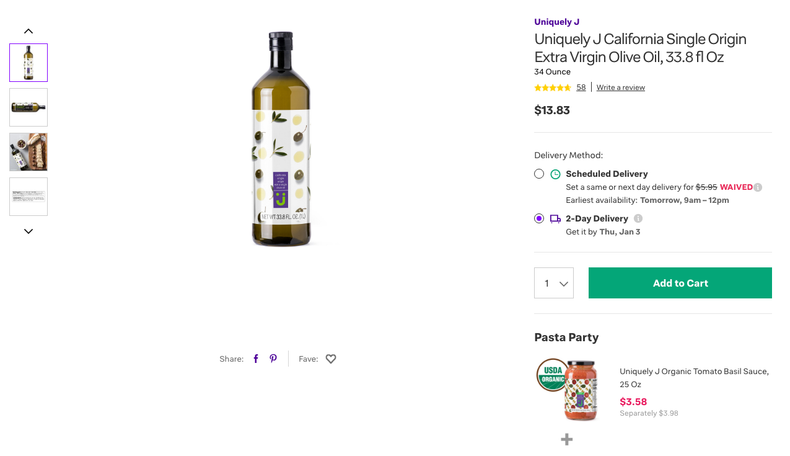Select the horizontal bottle thumbnail
The image size is (790, 456).
click(x=28, y=107)
